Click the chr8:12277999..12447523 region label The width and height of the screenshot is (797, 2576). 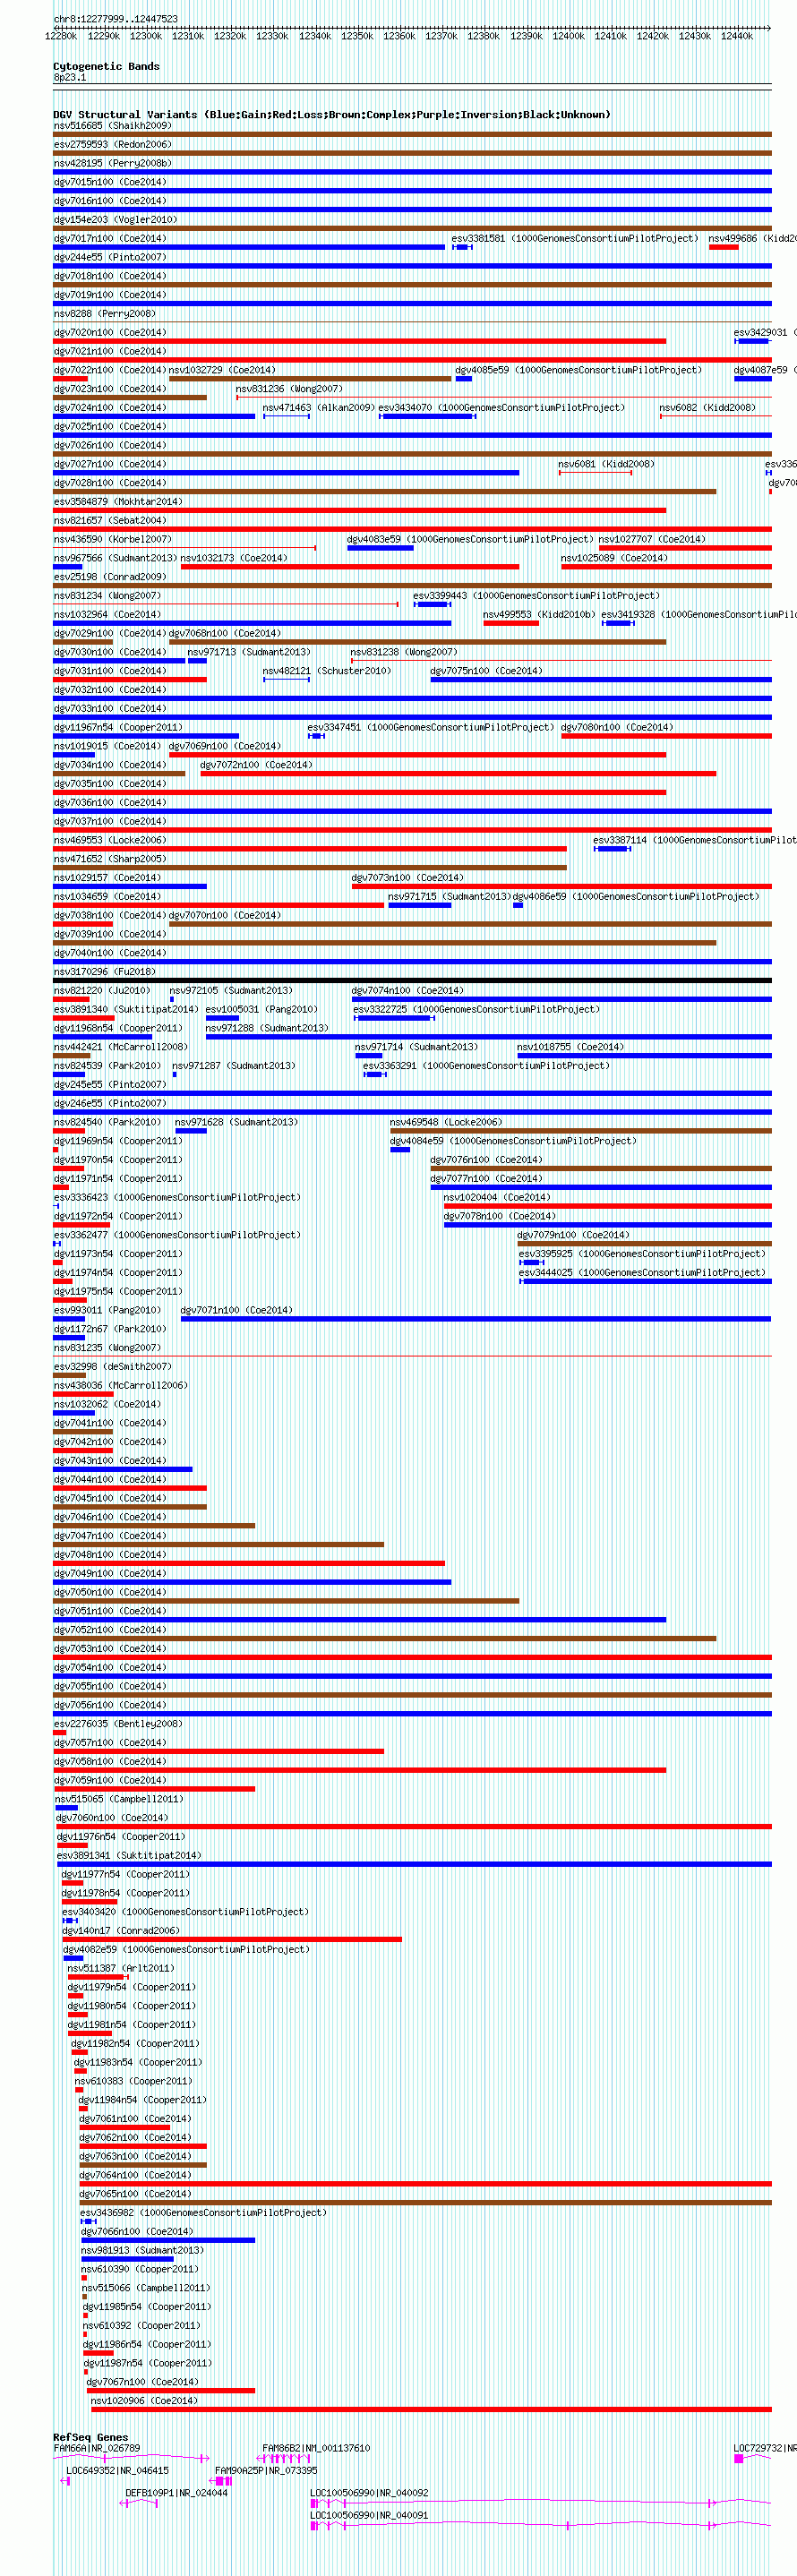tap(115, 18)
